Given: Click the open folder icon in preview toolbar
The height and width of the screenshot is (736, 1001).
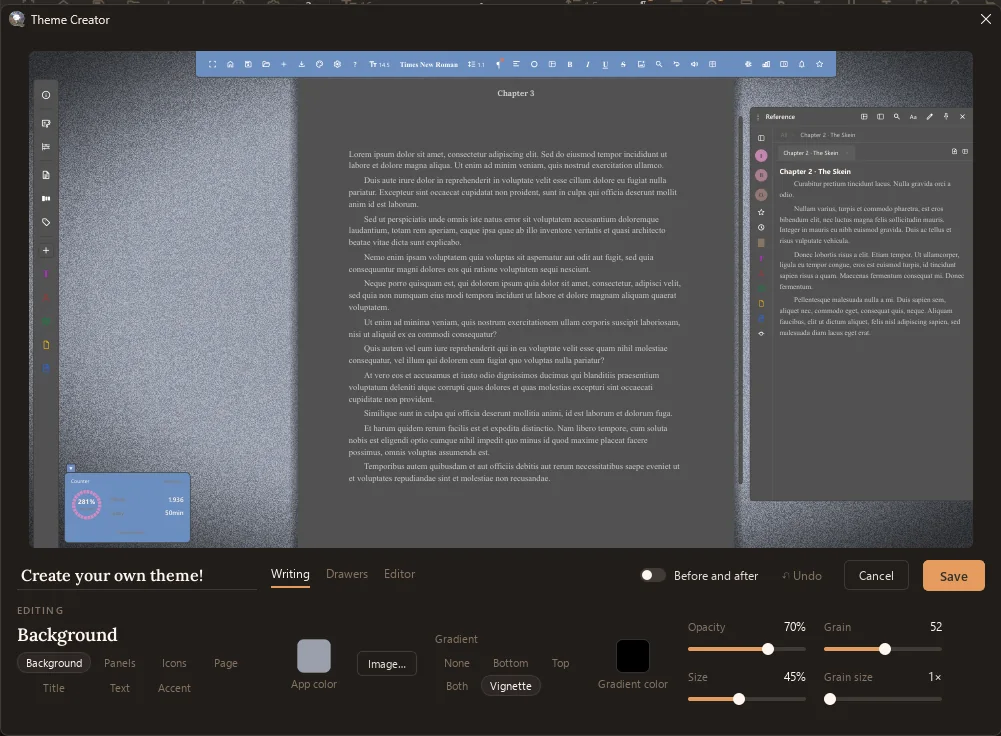Looking at the screenshot, I should [266, 64].
